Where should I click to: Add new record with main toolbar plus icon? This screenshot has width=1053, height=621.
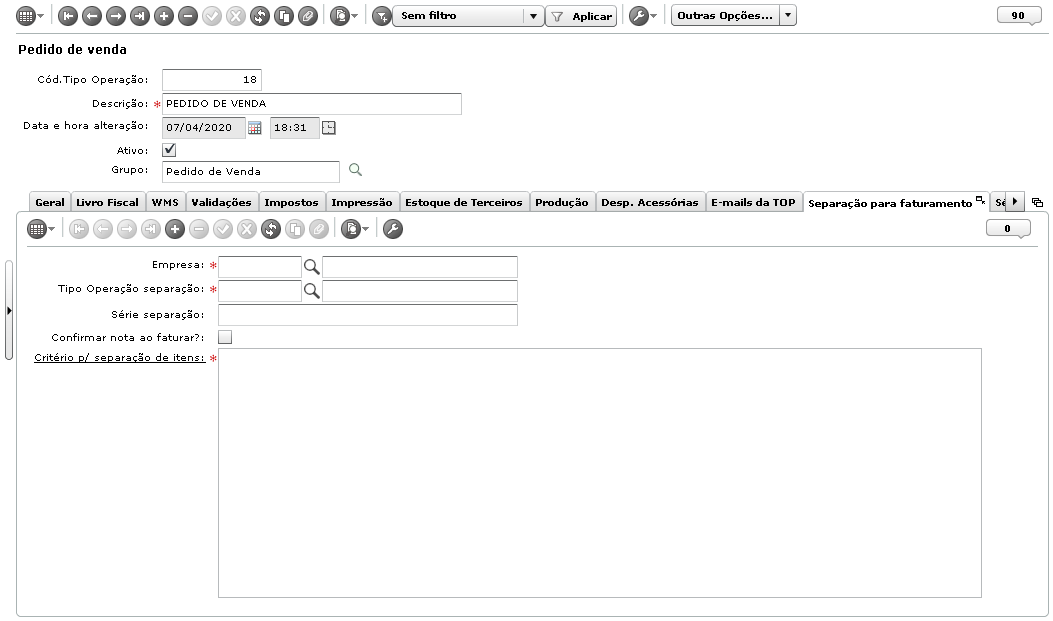pos(164,16)
